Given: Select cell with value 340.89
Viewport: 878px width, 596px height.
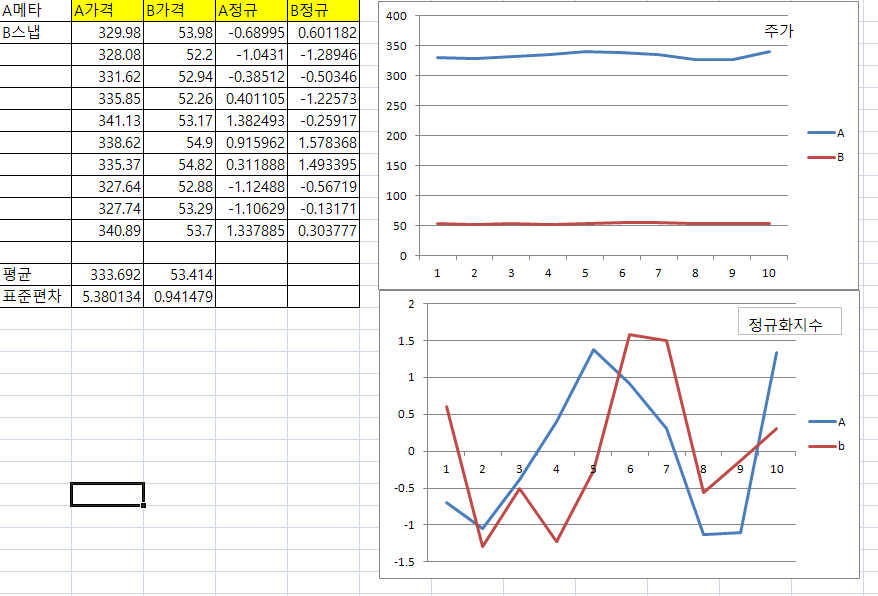Looking at the screenshot, I should tap(108, 231).
